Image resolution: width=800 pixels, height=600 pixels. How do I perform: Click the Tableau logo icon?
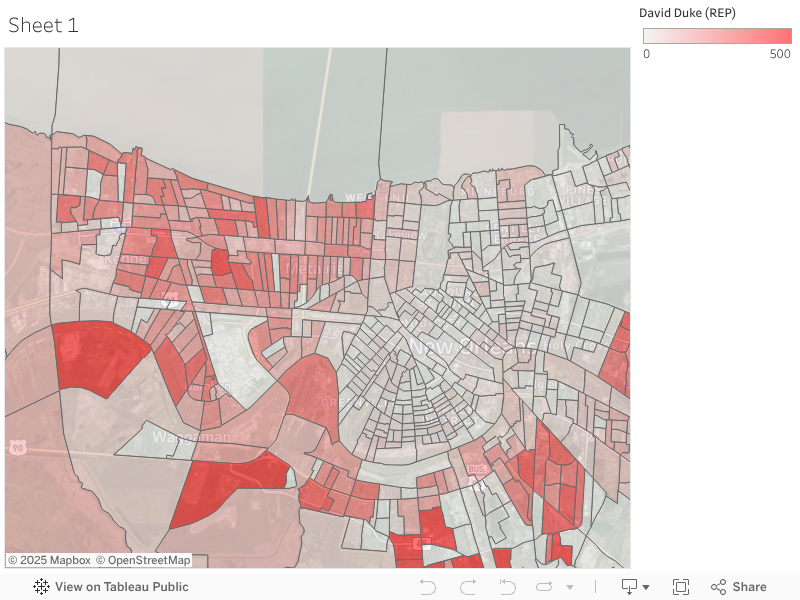coord(41,587)
